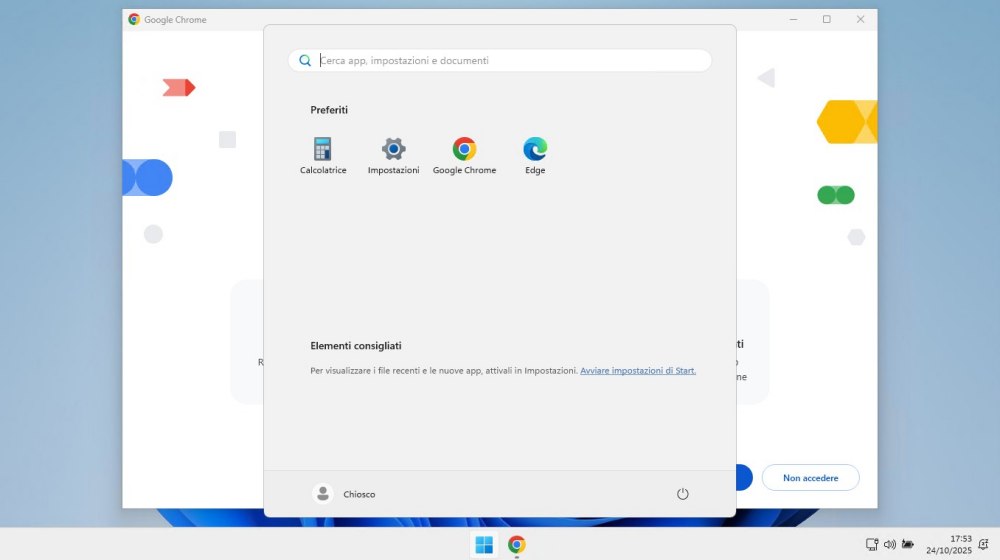Open the Calcolatrice app
The height and width of the screenshot is (560, 1000).
pos(322,150)
